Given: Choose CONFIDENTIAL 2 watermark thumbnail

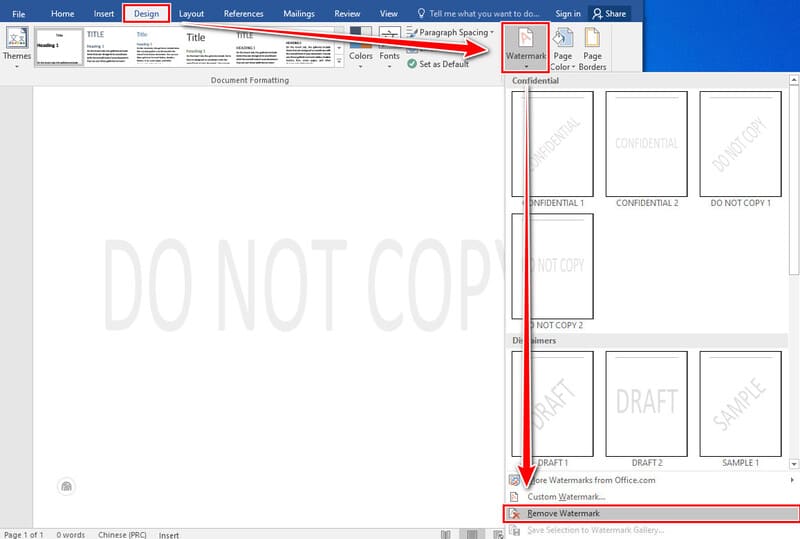Looking at the screenshot, I should pyautogui.click(x=646, y=143).
